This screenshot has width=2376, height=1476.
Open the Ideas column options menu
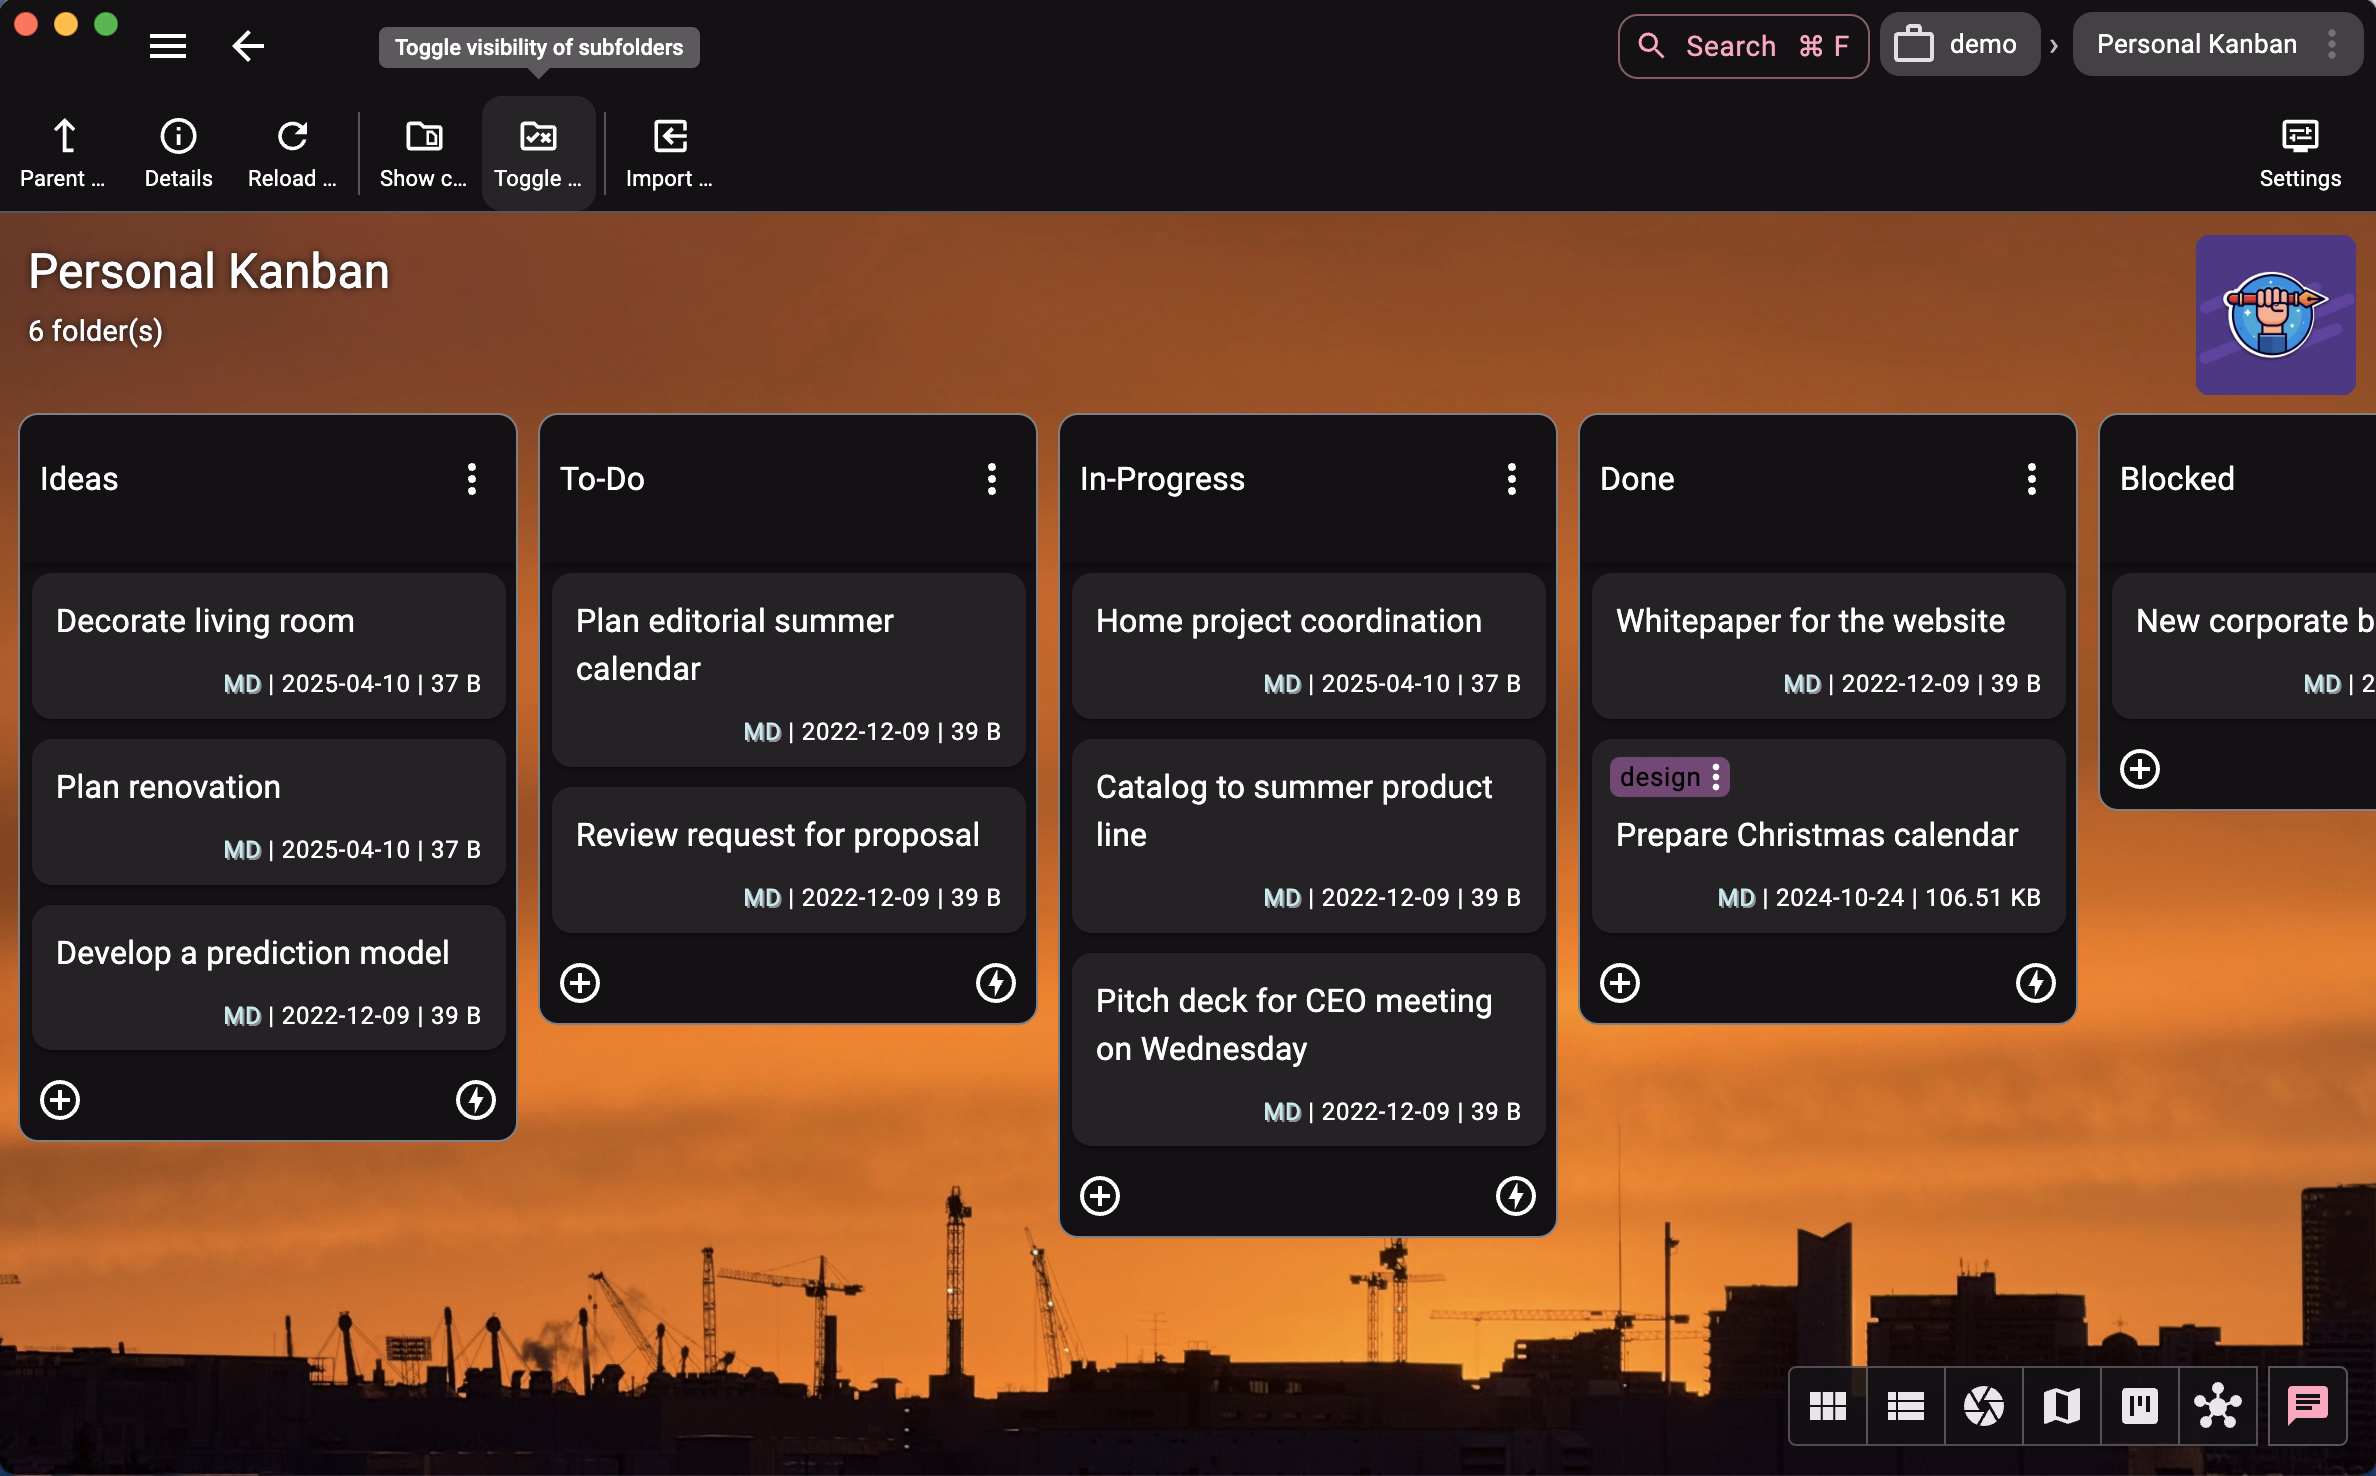pos(471,479)
